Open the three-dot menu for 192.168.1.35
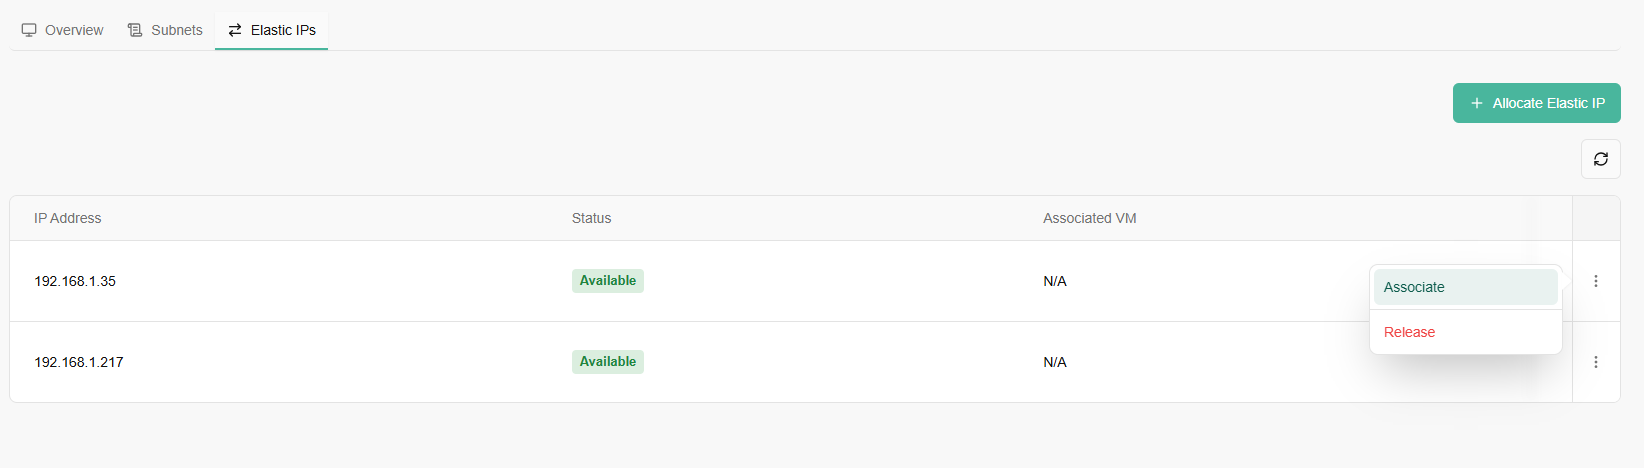 [1595, 281]
